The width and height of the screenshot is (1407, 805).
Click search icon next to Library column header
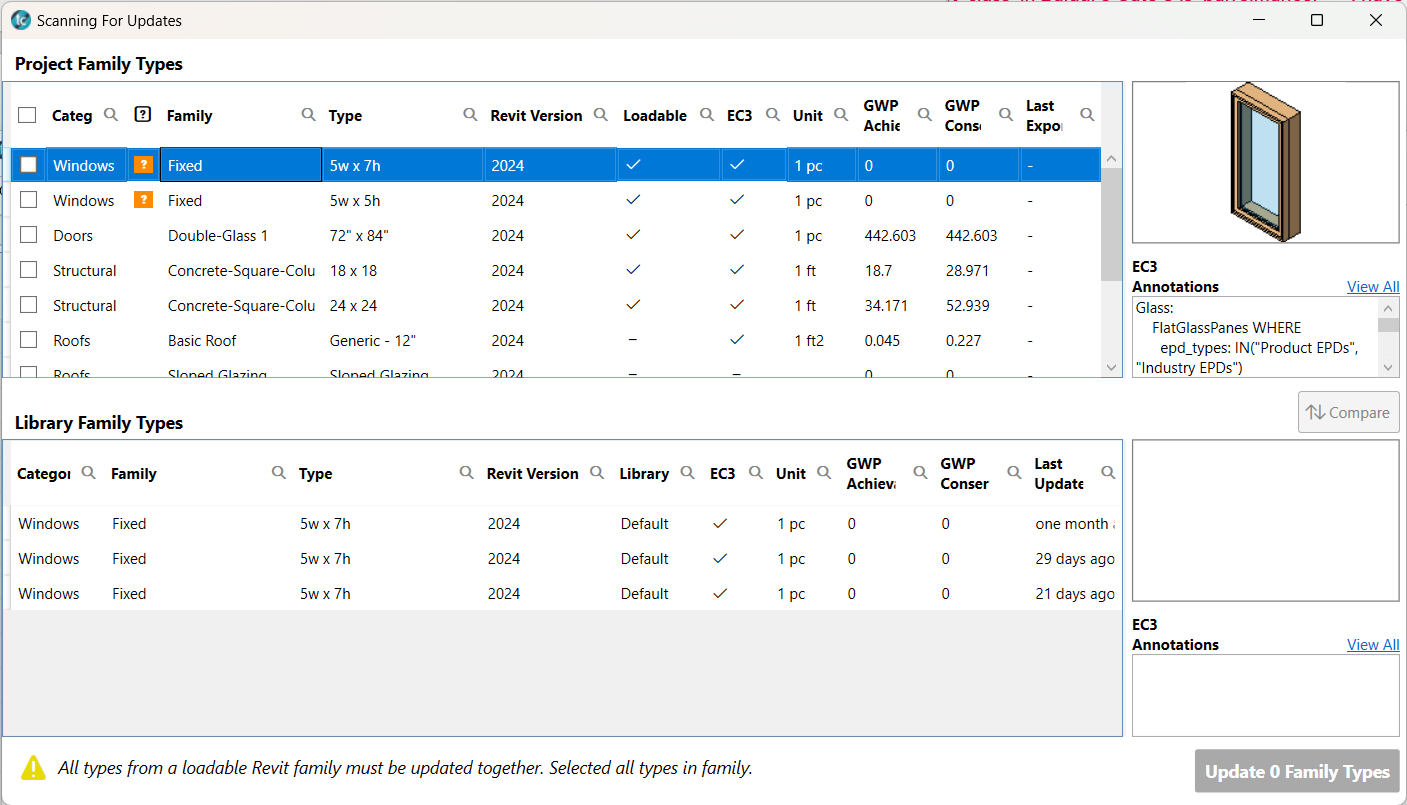pyautogui.click(x=688, y=473)
